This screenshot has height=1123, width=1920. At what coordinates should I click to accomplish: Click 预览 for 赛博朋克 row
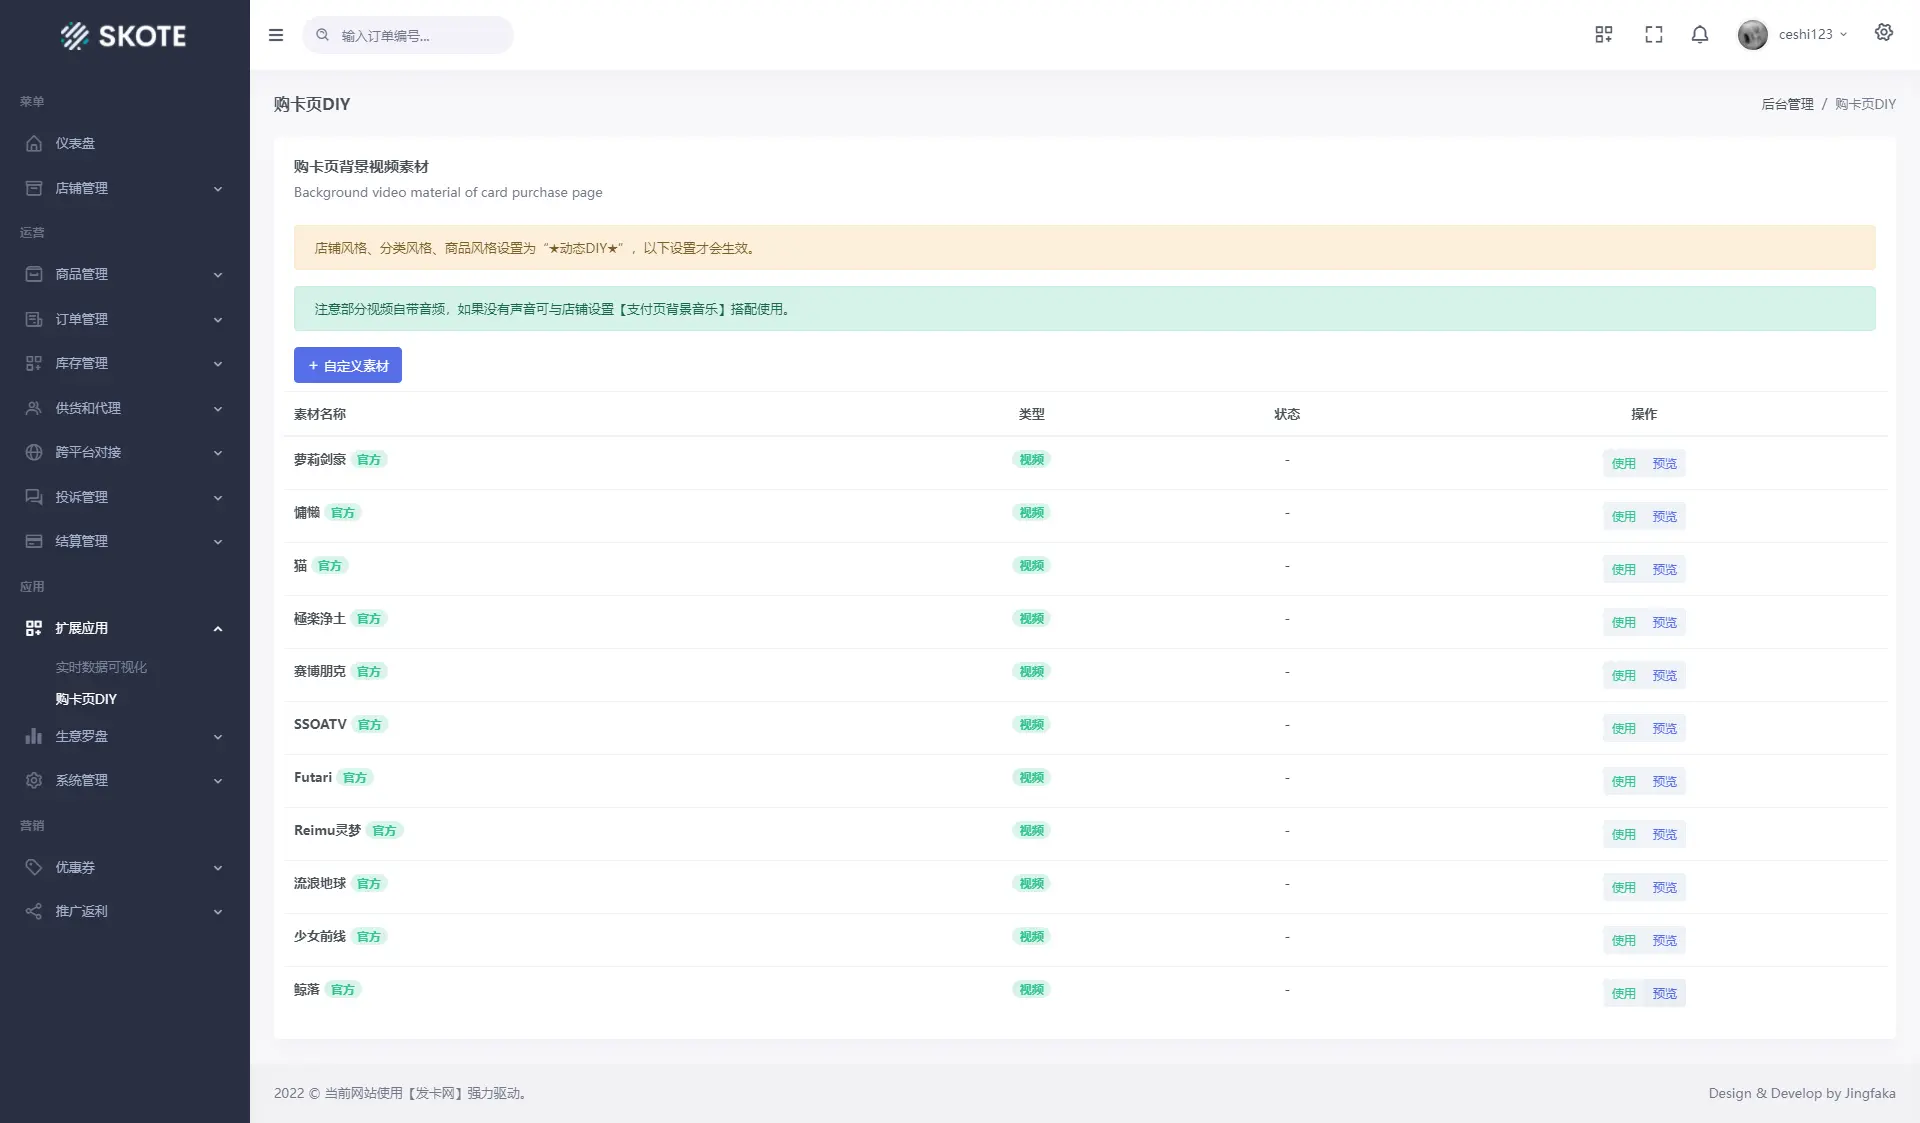point(1665,675)
